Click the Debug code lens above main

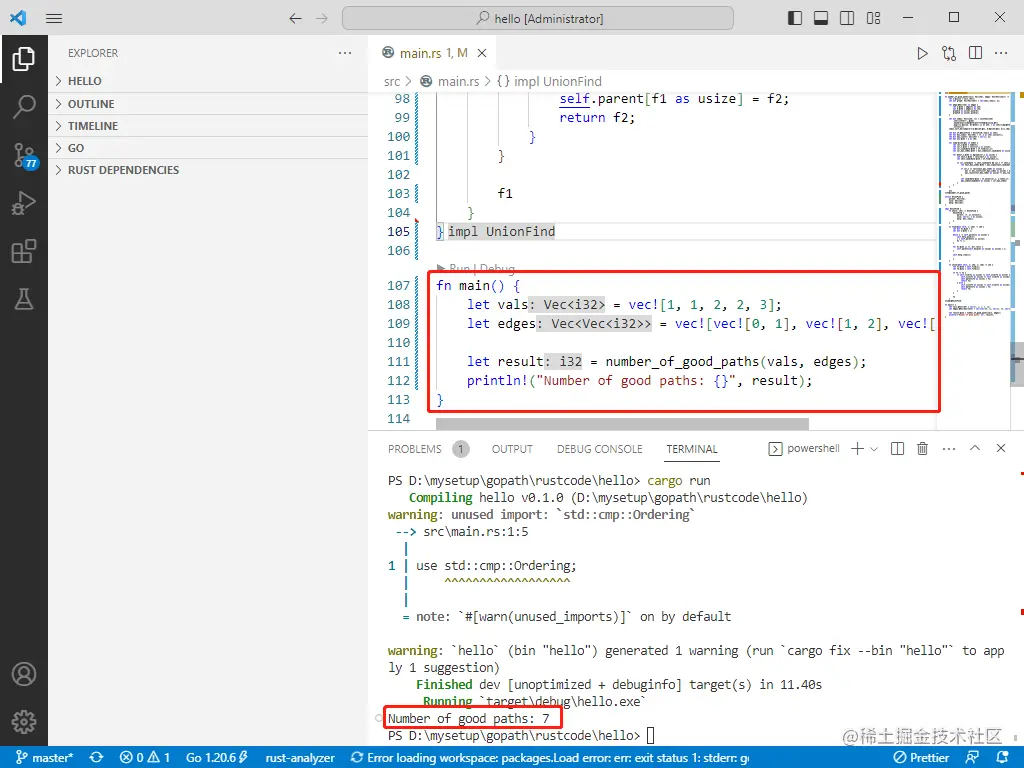497,268
